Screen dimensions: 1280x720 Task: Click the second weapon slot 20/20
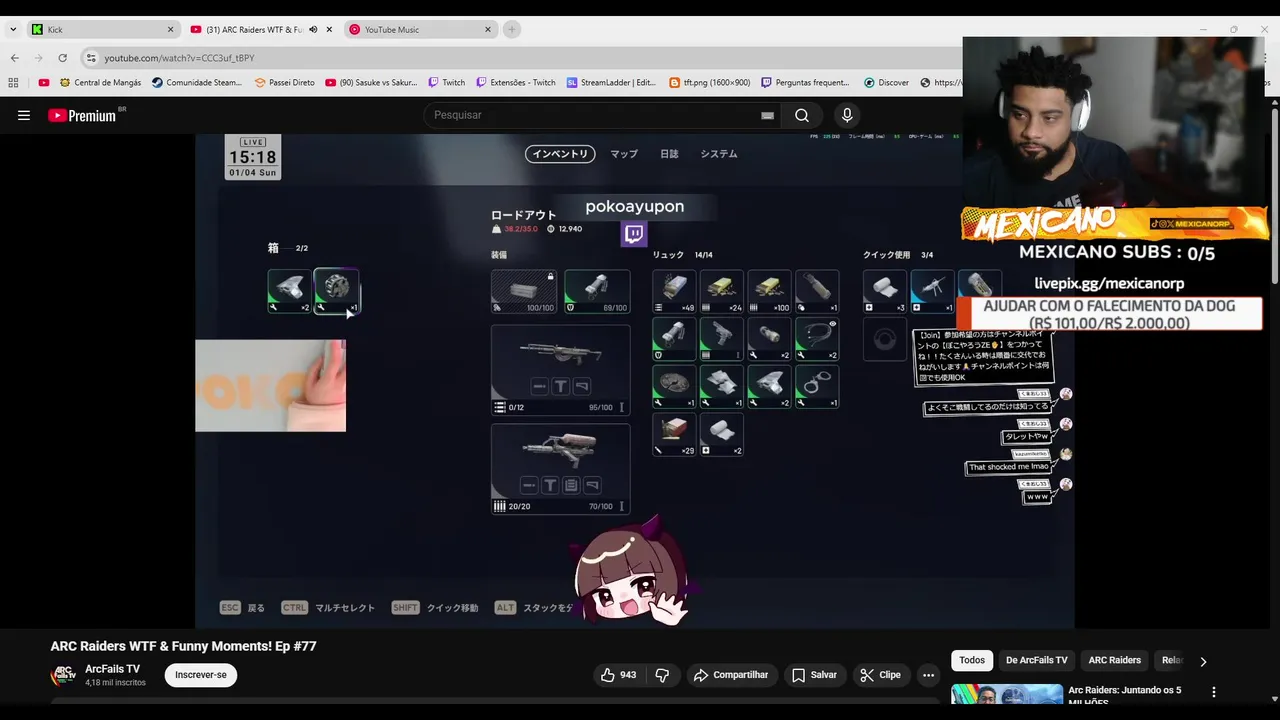[560, 469]
